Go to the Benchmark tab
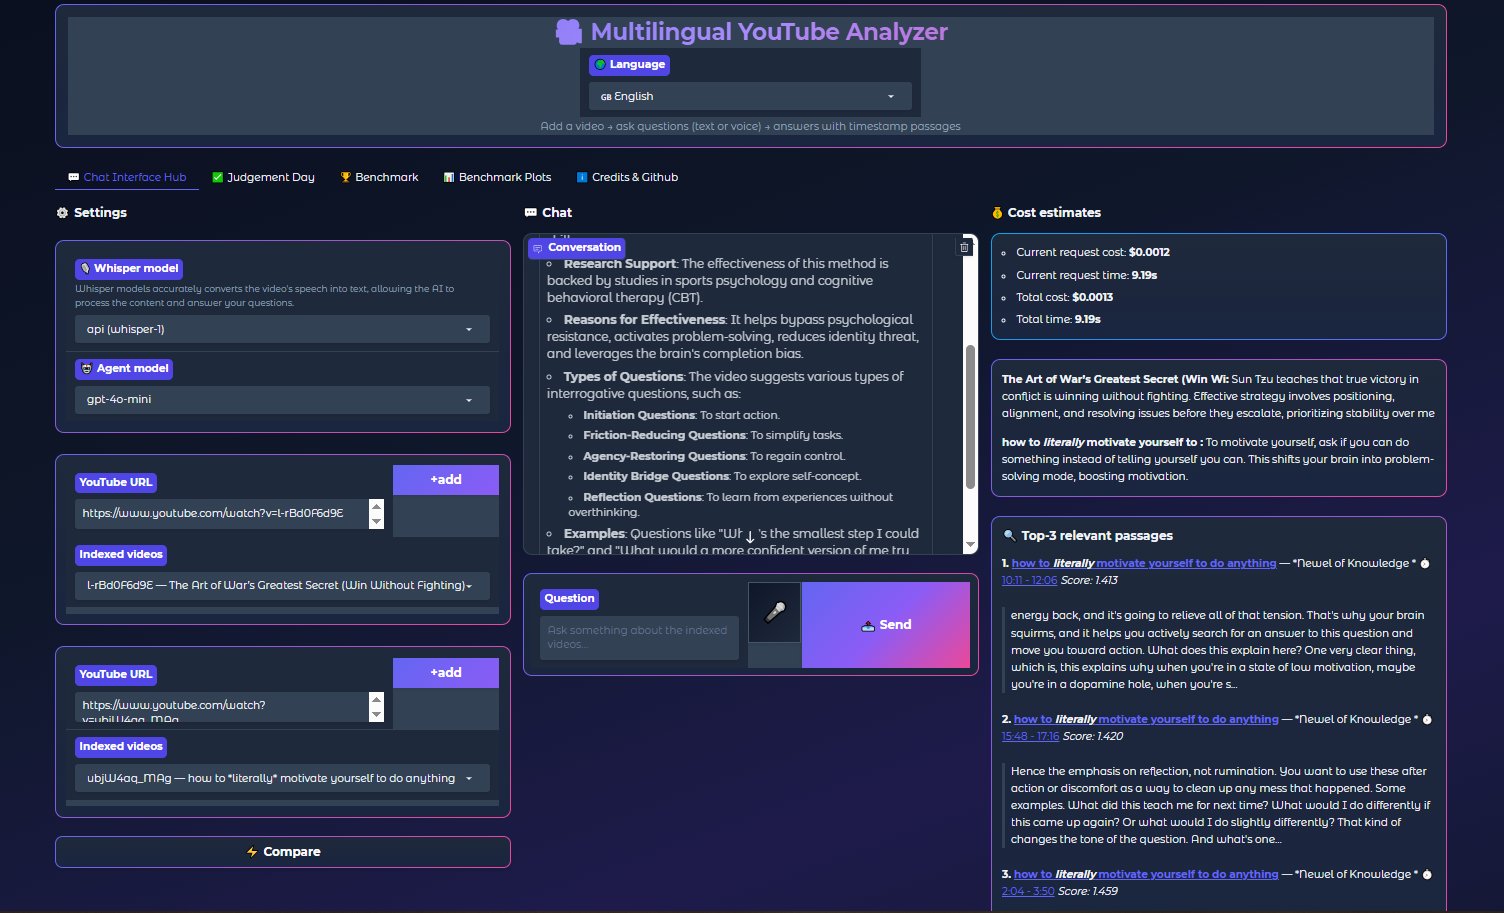 pyautogui.click(x=379, y=177)
